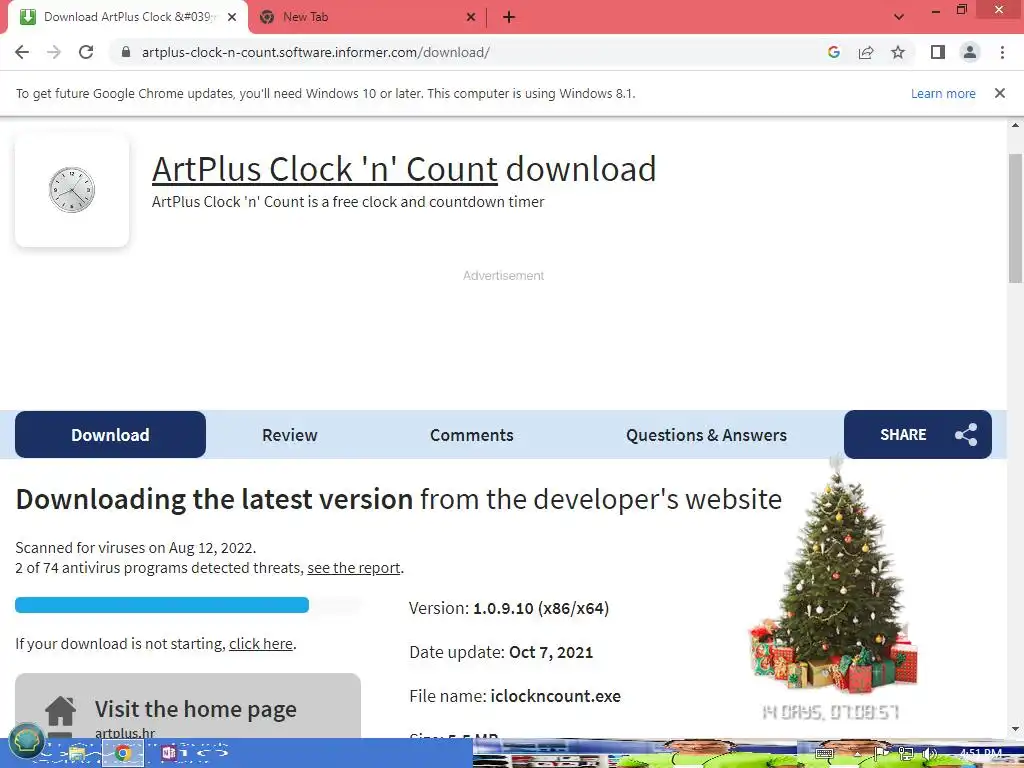This screenshot has width=1024, height=768.
Task: Open the ArtPlus Clock 'n' Count title link
Action: click(x=325, y=169)
